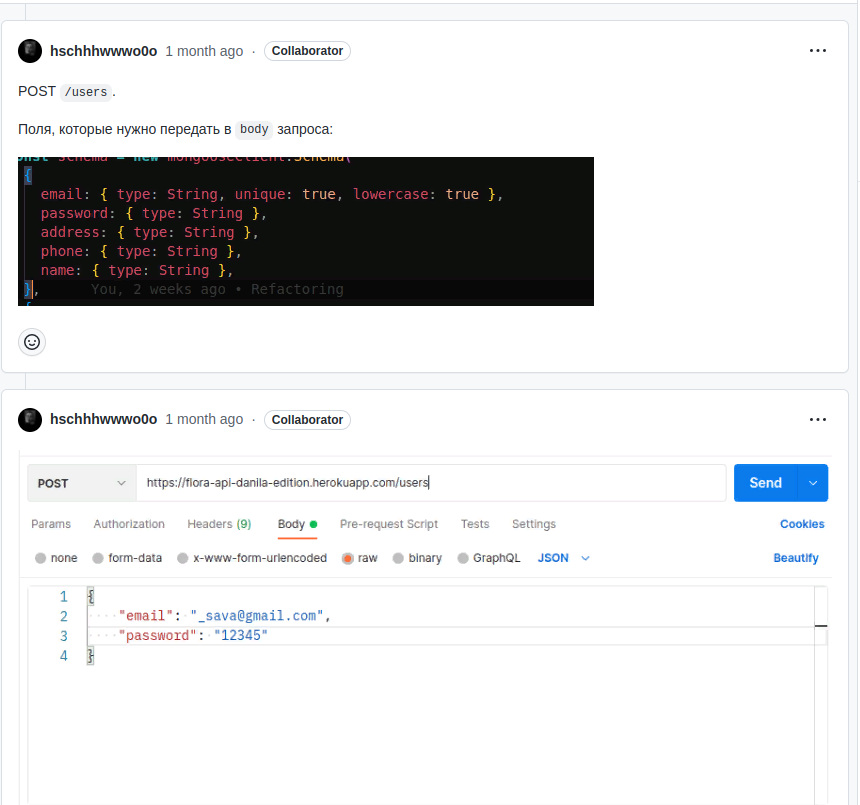
Task: Open the second comment's kebab options menu
Action: (818, 419)
